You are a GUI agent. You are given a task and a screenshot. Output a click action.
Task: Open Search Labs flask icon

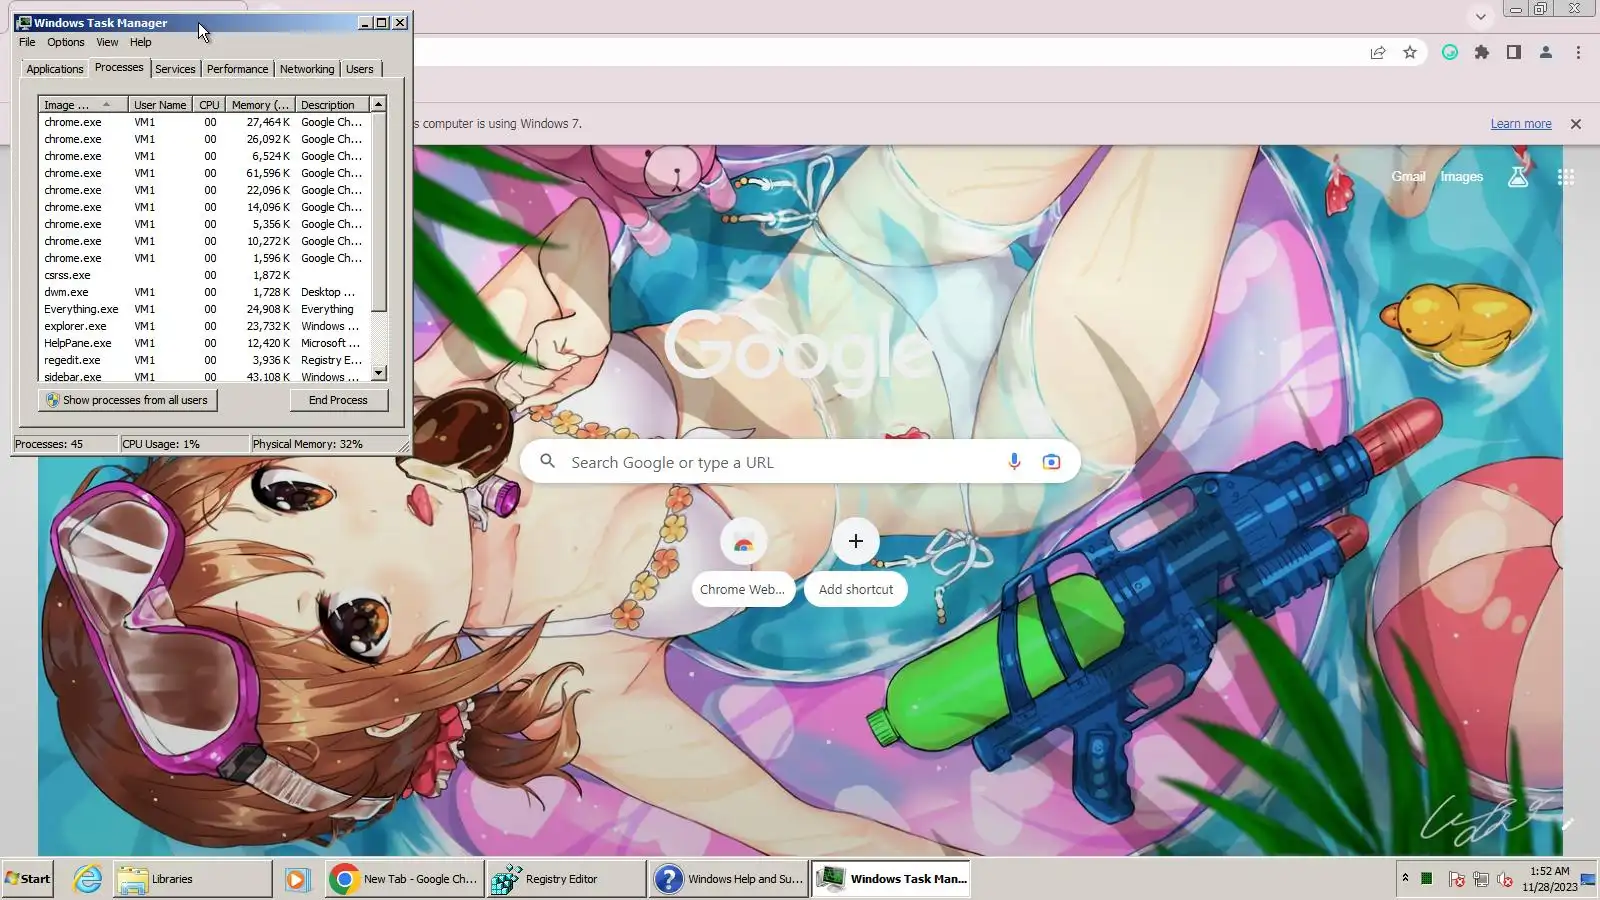point(1518,177)
